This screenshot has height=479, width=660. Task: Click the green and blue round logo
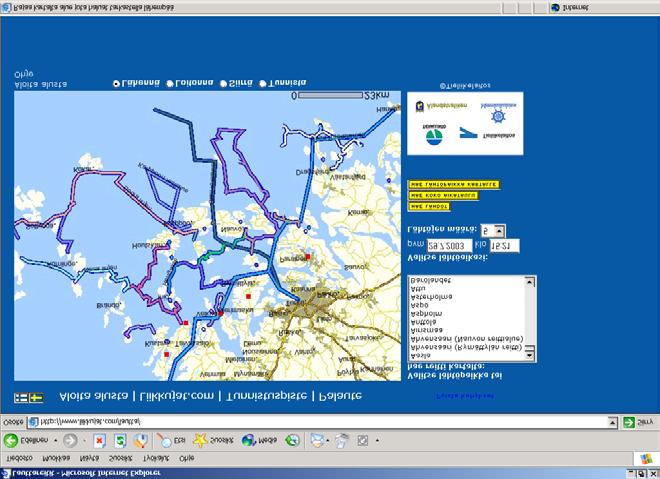click(x=434, y=135)
